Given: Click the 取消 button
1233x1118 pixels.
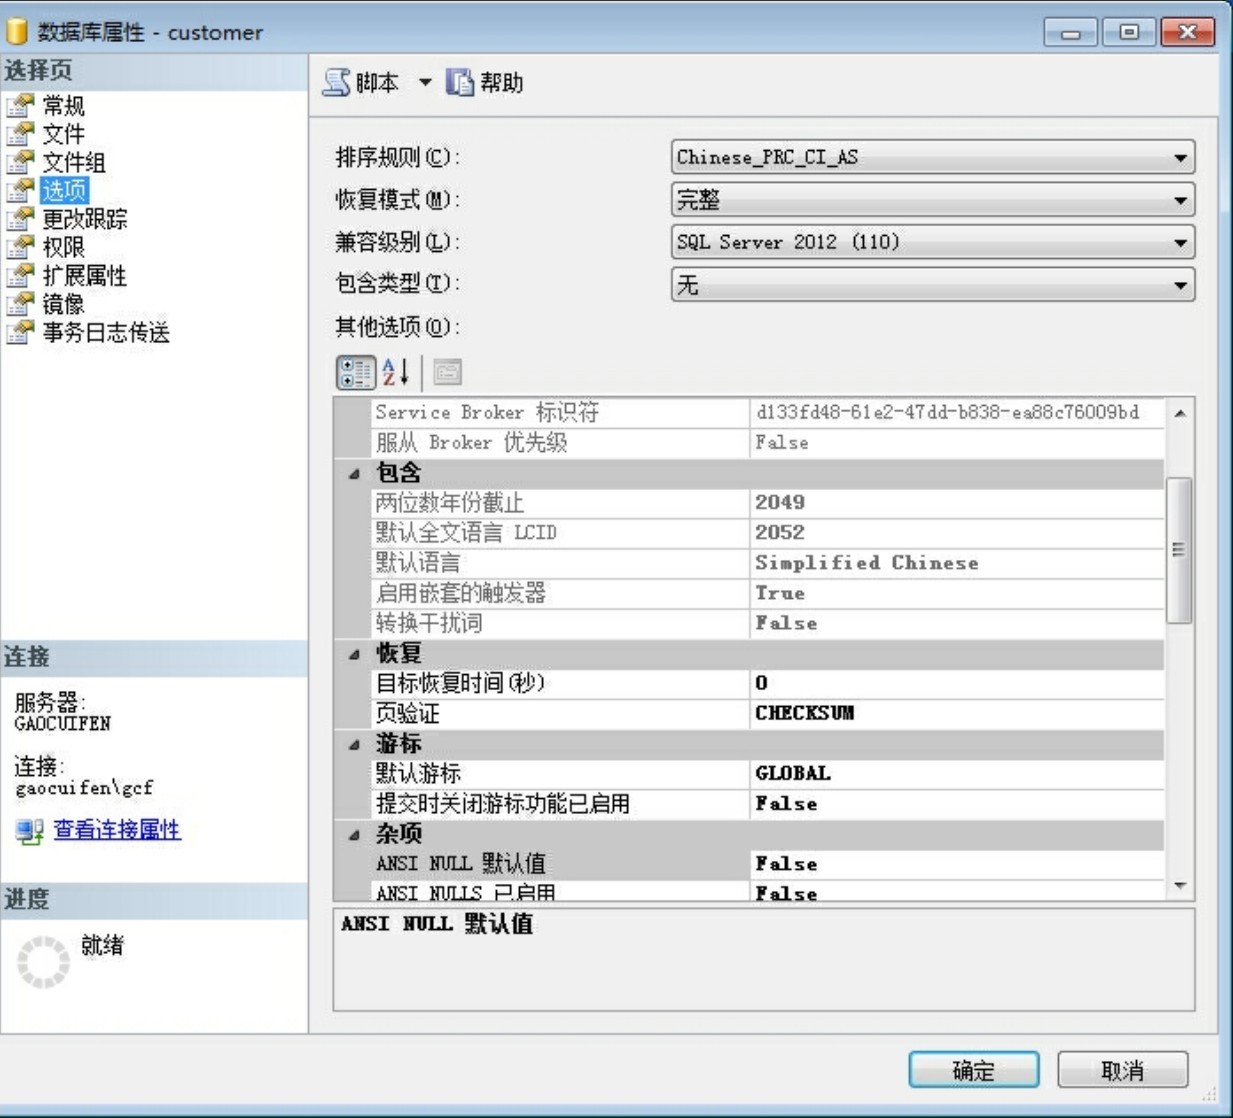Looking at the screenshot, I should coord(1123,1070).
